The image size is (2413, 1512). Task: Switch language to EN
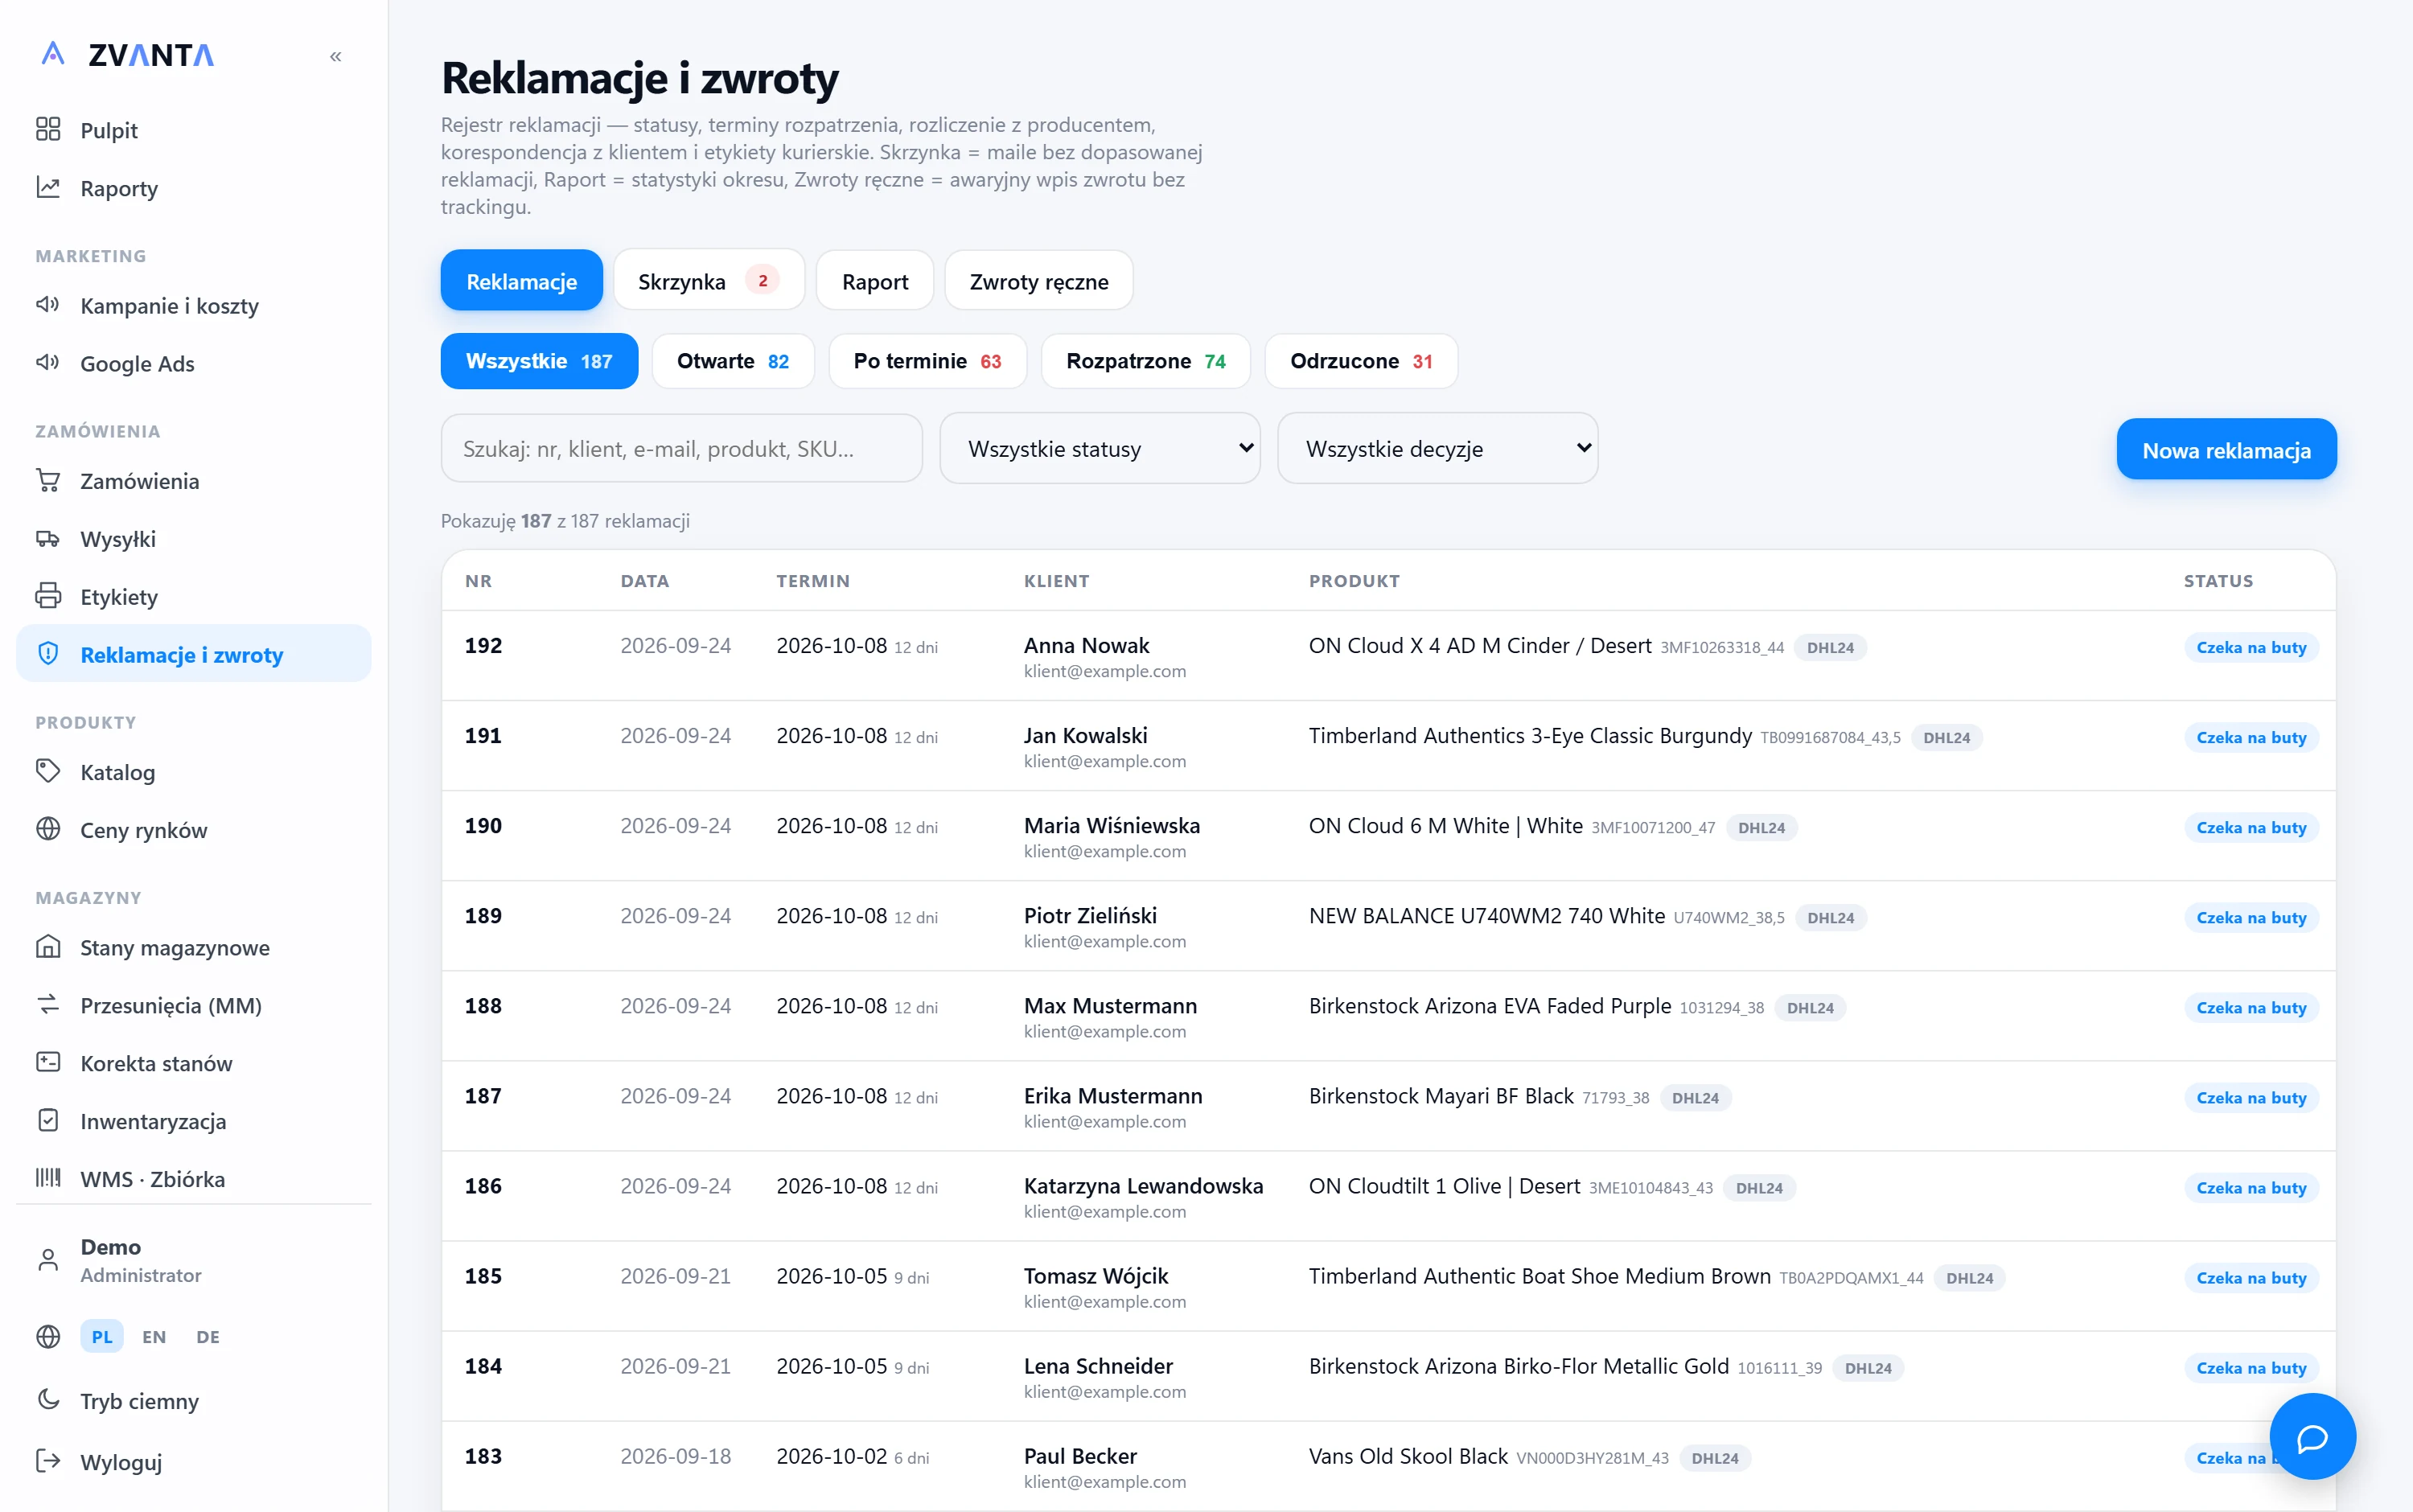tap(154, 1337)
